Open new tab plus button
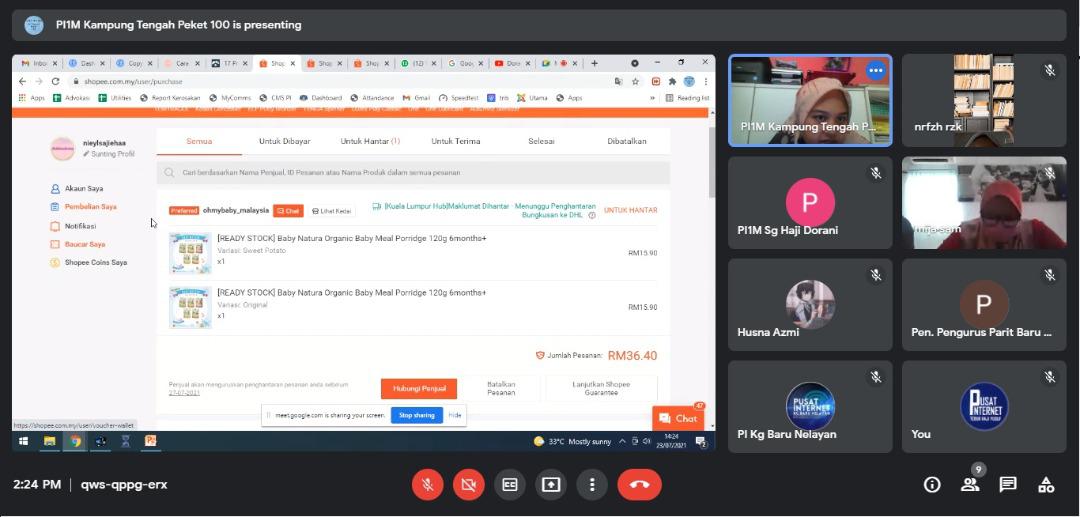This screenshot has height=517, width=1080. (594, 63)
